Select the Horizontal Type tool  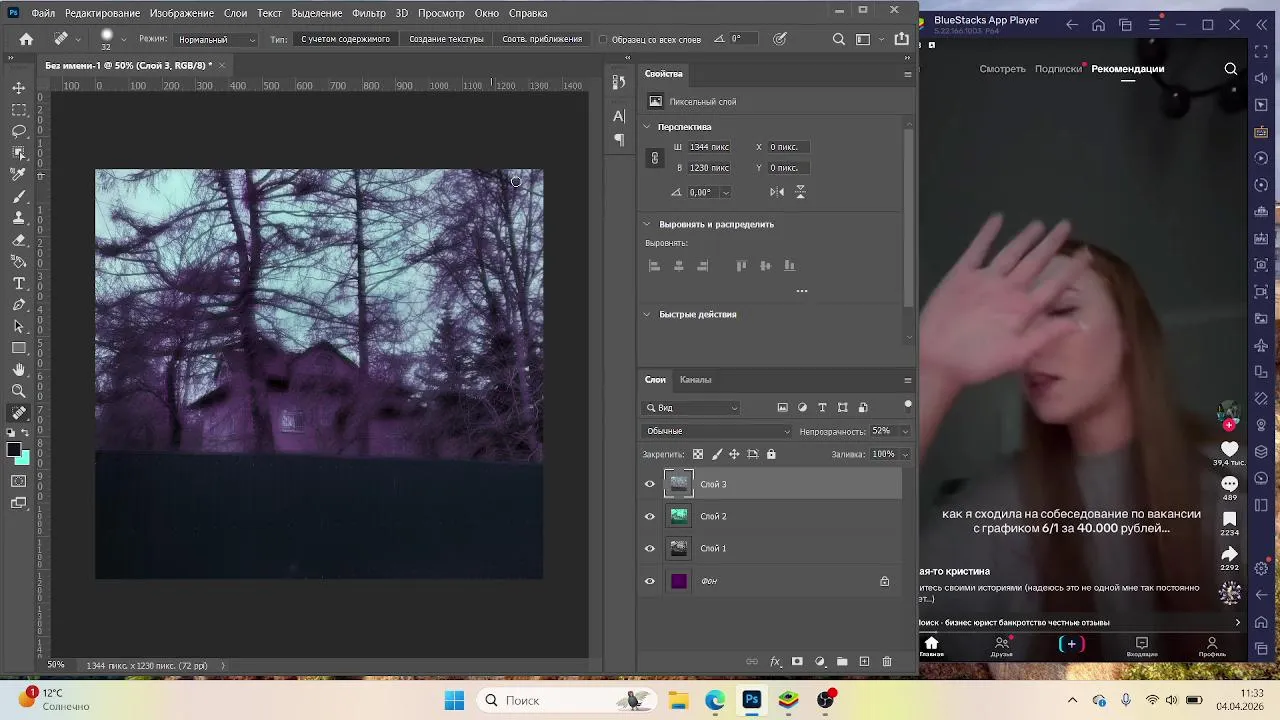click(x=19, y=283)
